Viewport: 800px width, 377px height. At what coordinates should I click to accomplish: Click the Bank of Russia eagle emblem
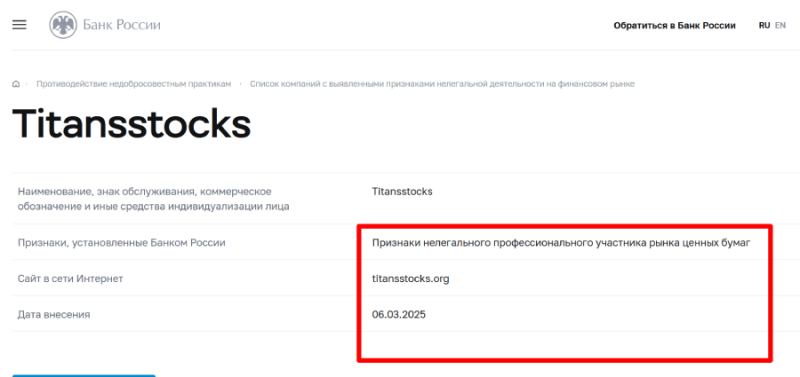63,24
